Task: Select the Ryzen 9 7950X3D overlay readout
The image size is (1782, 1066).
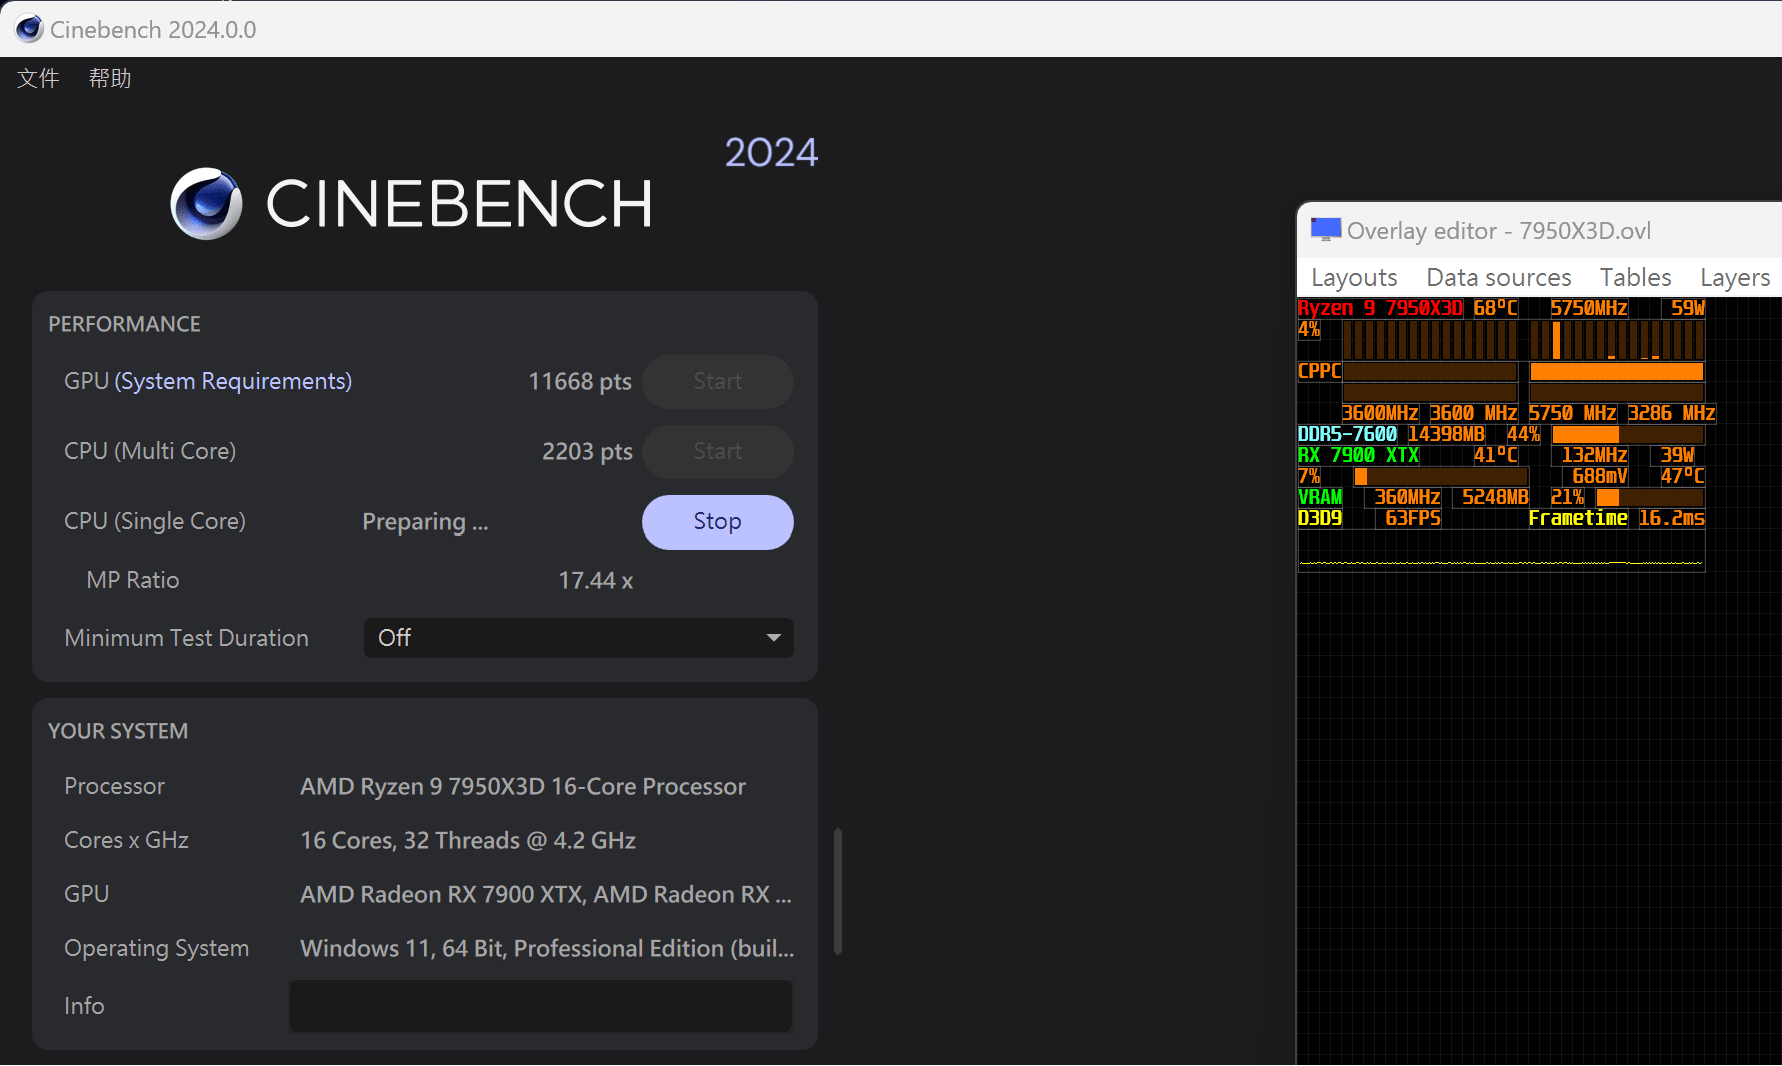Action: pyautogui.click(x=1380, y=308)
